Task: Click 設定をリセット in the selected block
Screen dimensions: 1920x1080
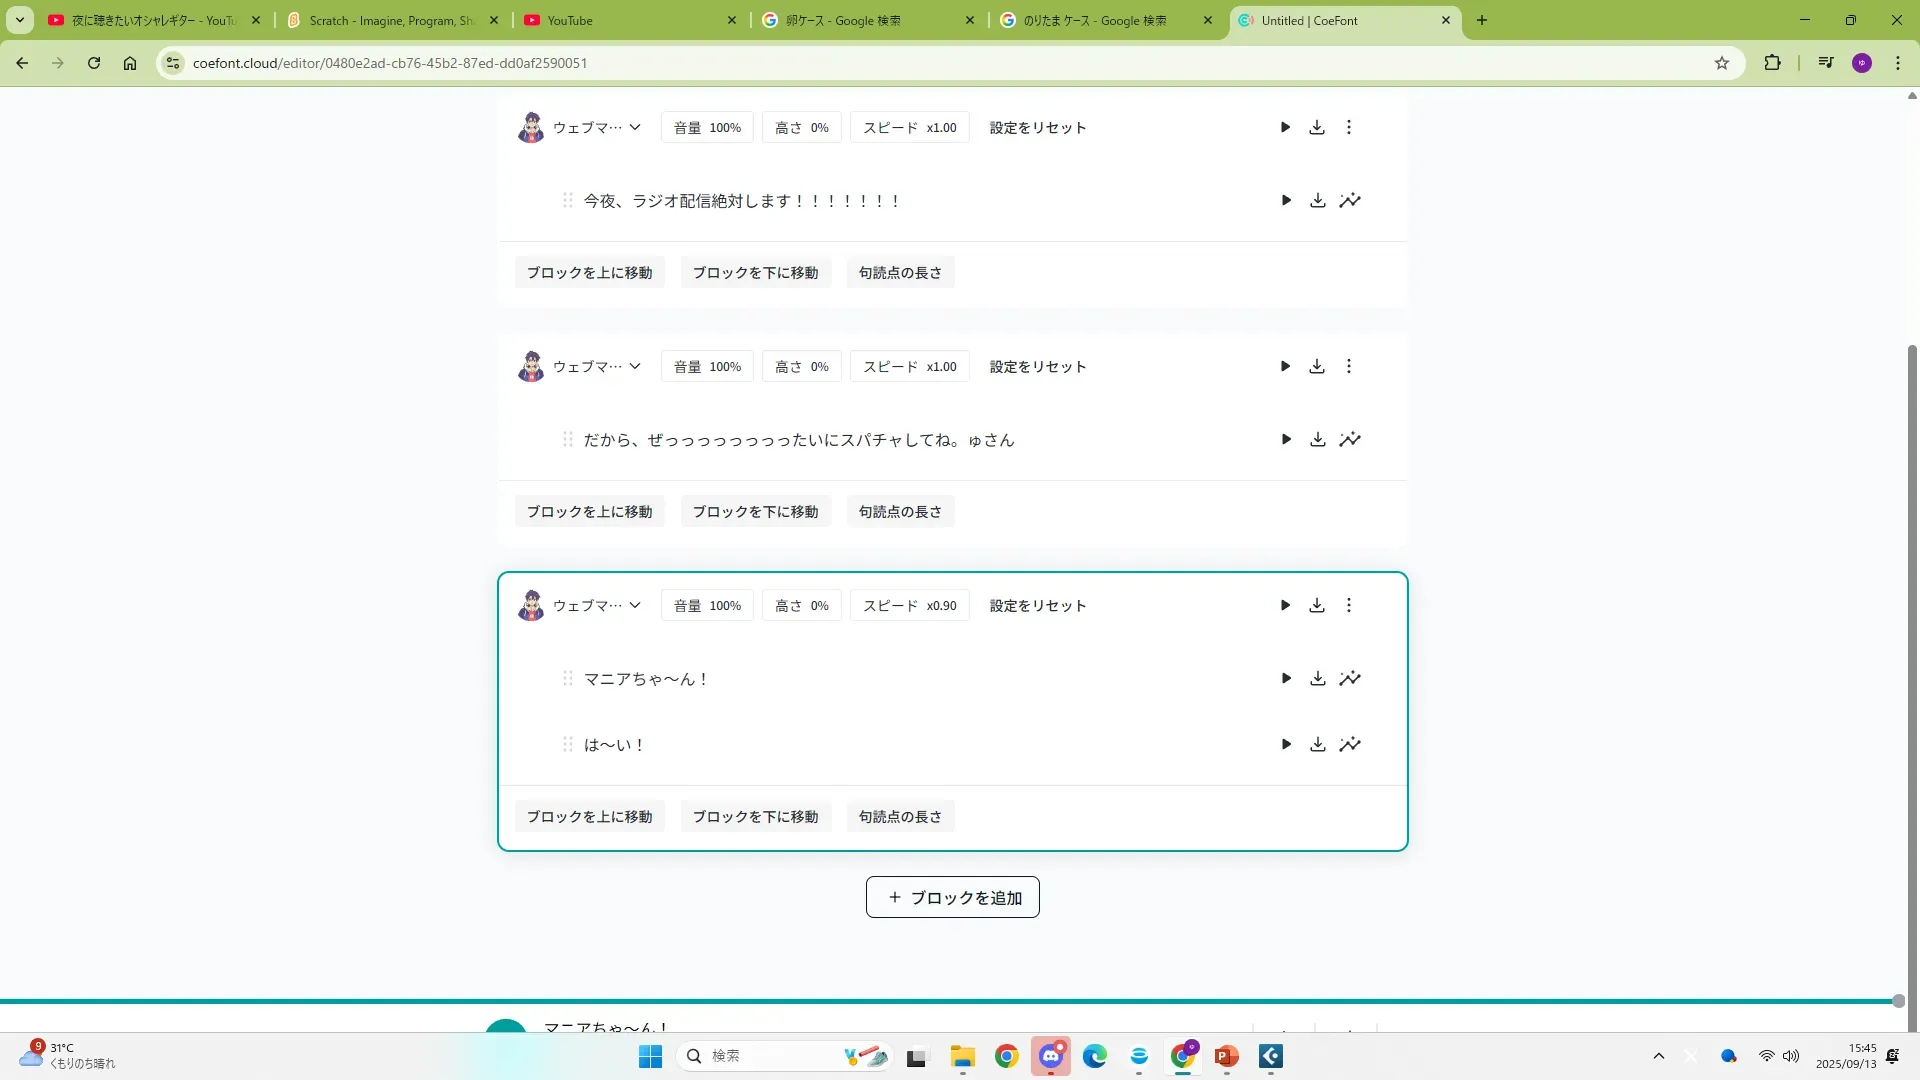Action: [x=1037, y=605]
